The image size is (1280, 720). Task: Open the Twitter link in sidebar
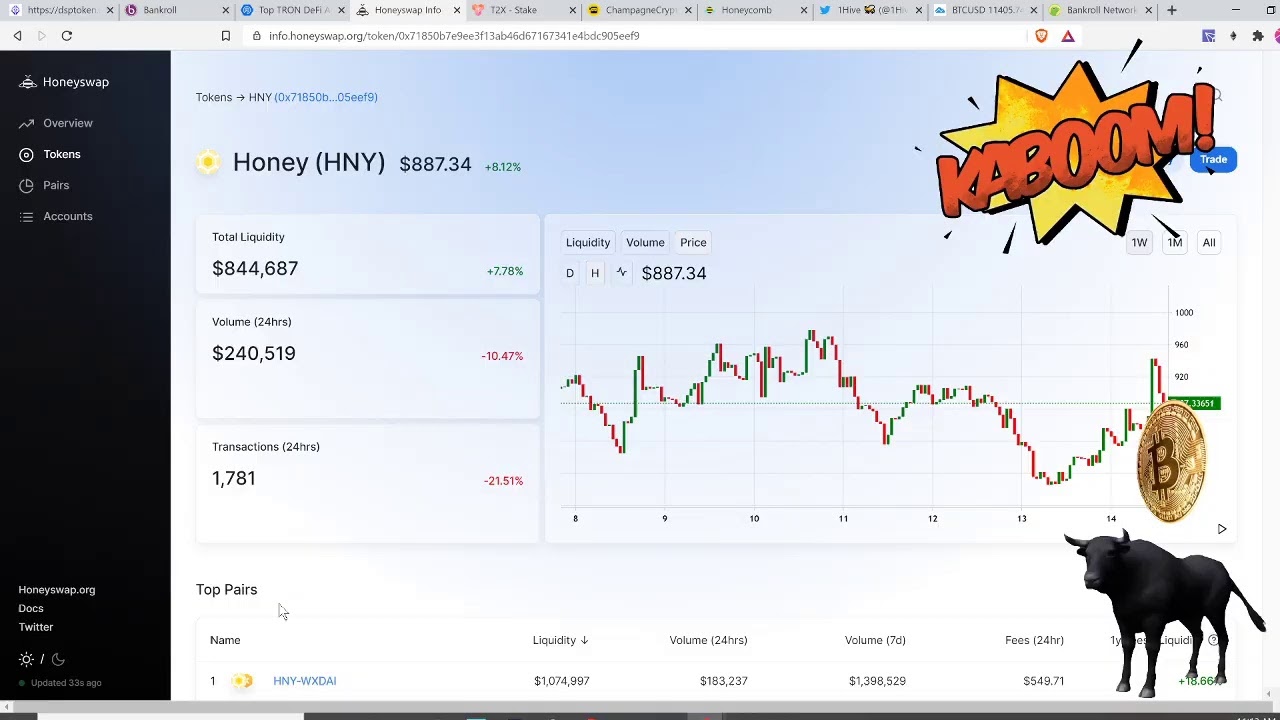click(36, 627)
